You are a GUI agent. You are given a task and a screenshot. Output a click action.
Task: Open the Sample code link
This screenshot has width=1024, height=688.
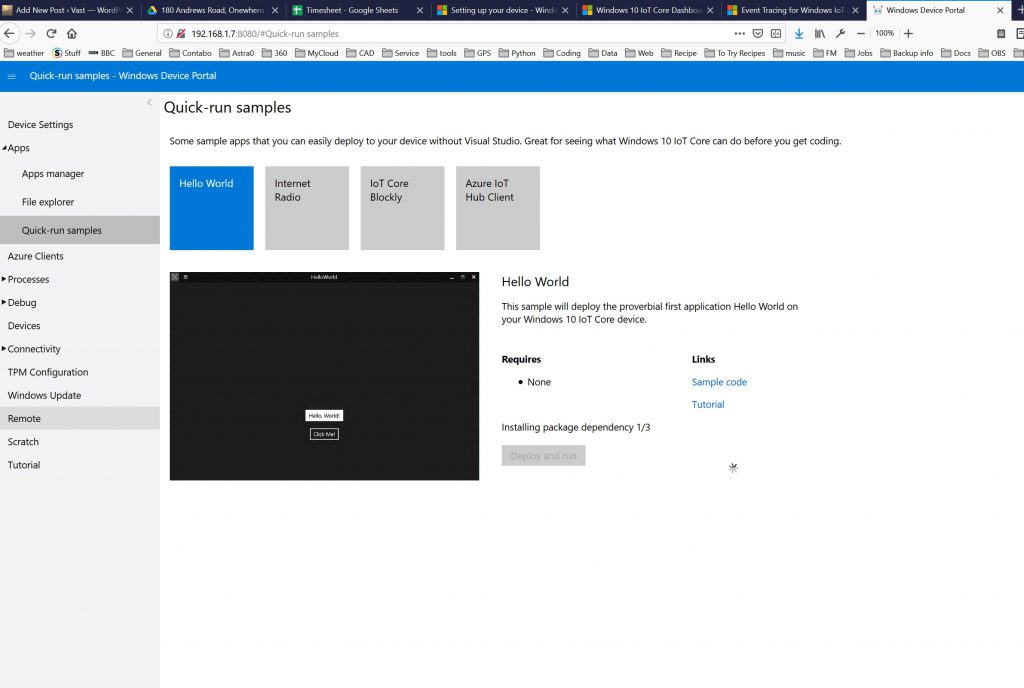click(x=719, y=382)
